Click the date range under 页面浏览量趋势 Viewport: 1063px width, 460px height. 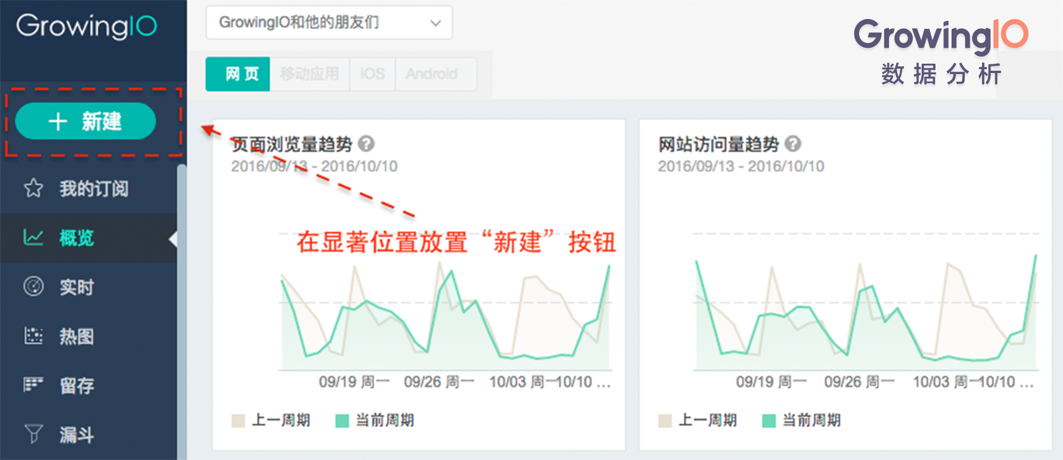[x=314, y=166]
